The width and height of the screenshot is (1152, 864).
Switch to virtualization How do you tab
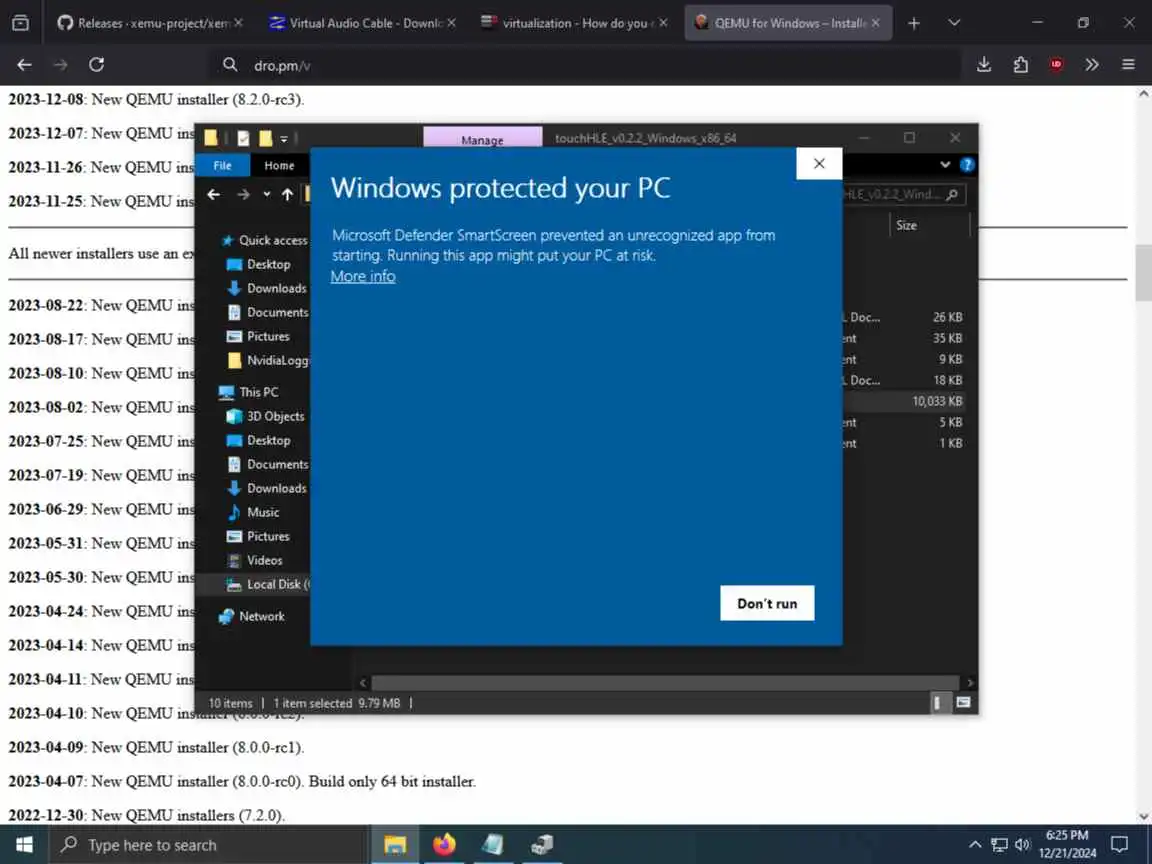pyautogui.click(x=574, y=24)
